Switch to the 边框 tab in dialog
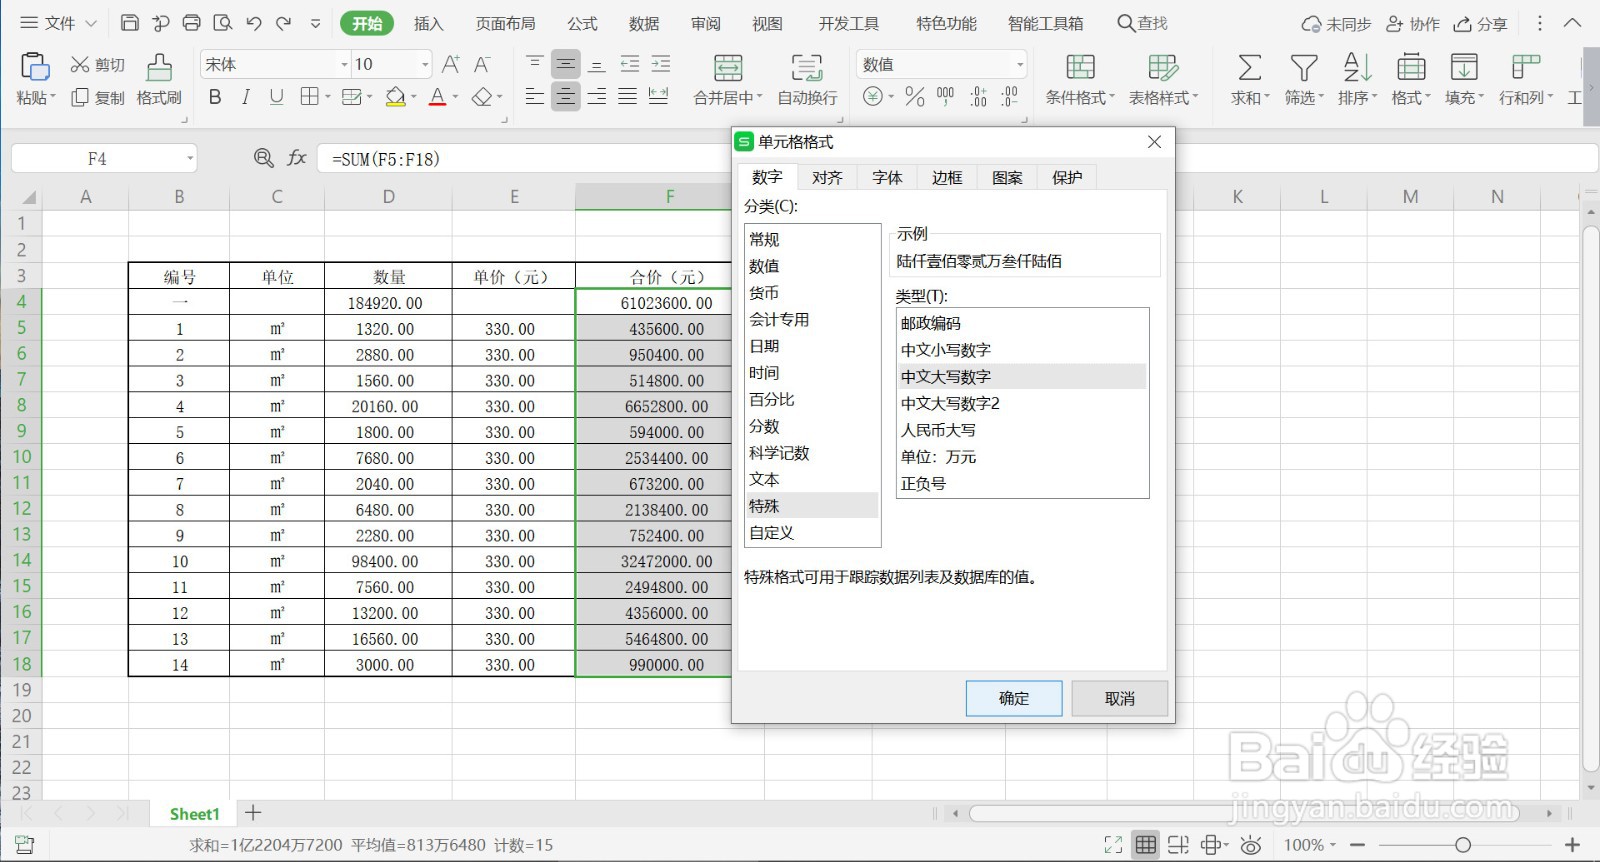This screenshot has width=1600, height=862. click(x=947, y=177)
